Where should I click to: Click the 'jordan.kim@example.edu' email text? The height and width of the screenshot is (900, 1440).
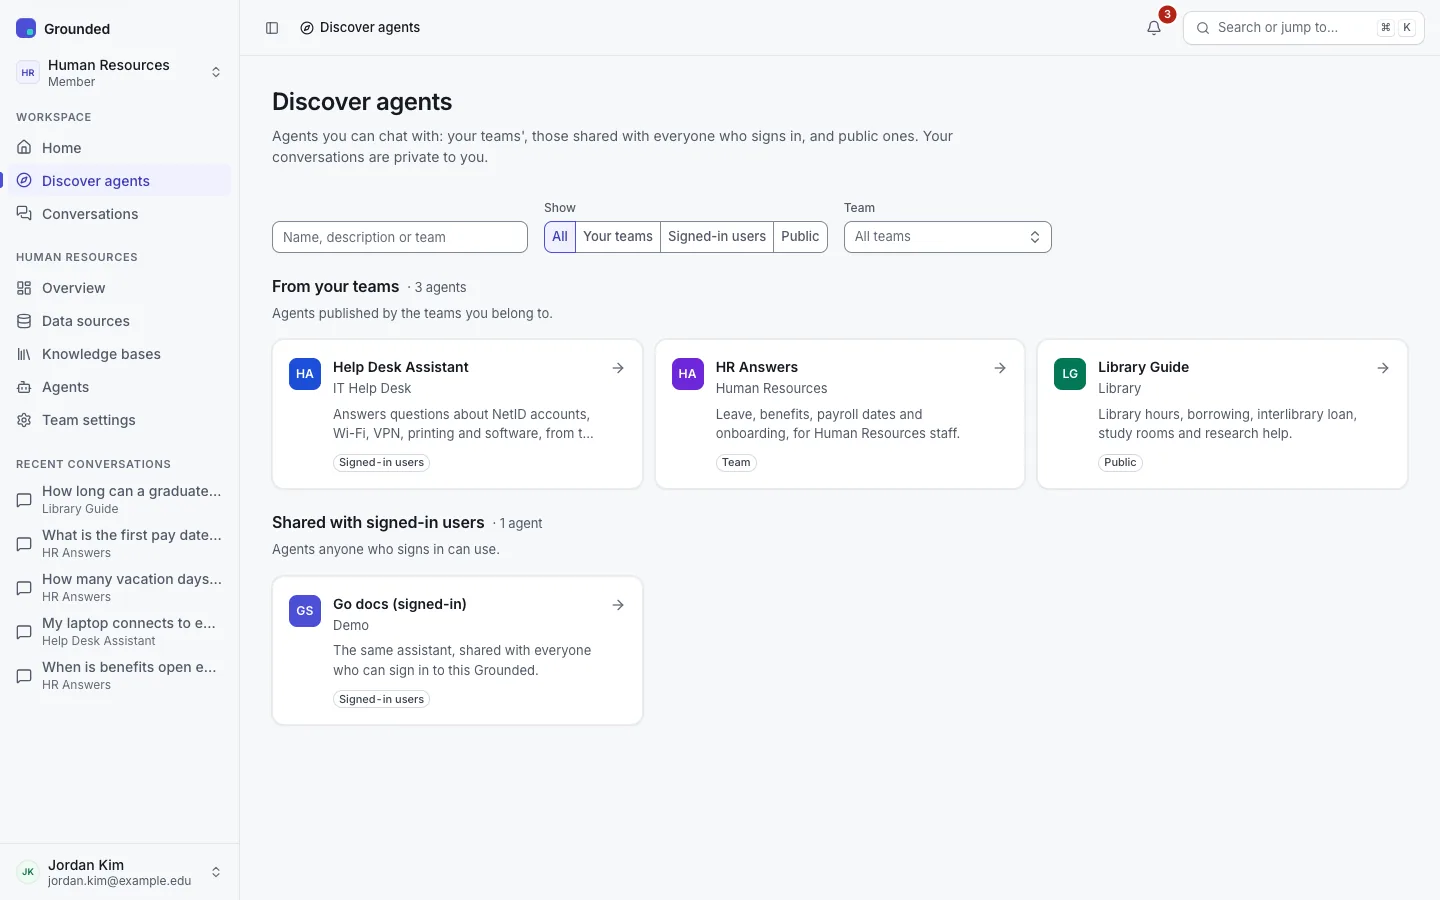(x=119, y=881)
